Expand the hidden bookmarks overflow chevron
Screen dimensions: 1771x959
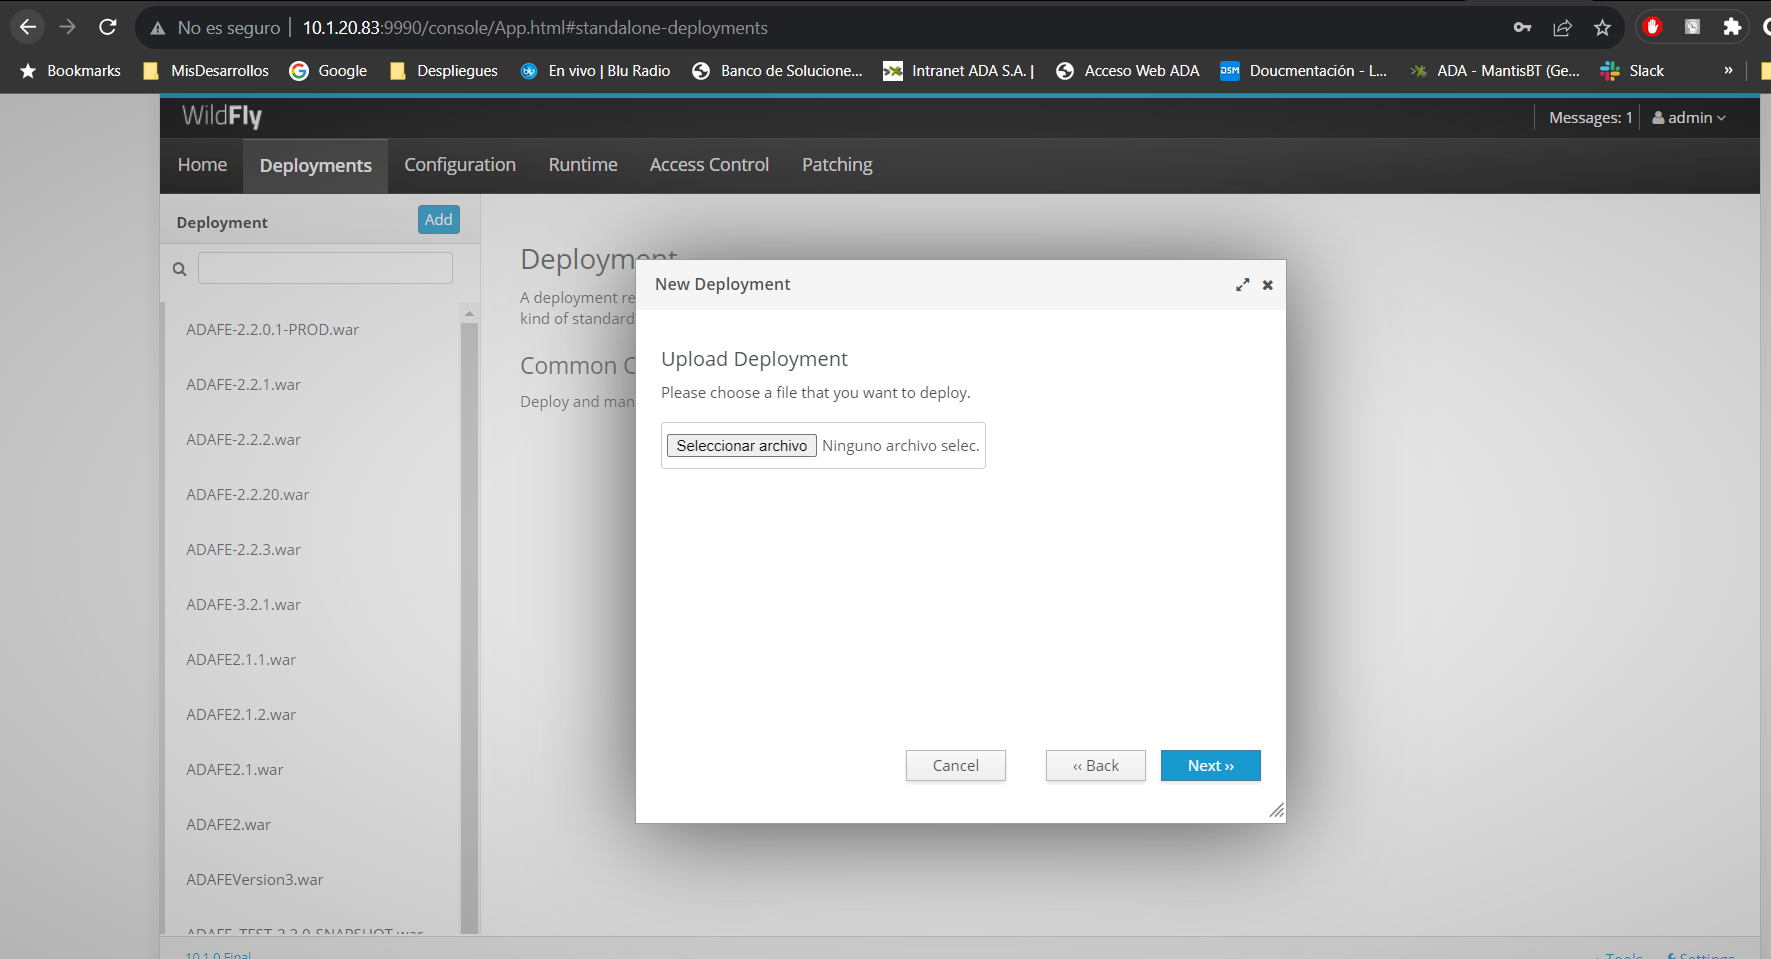click(1728, 70)
